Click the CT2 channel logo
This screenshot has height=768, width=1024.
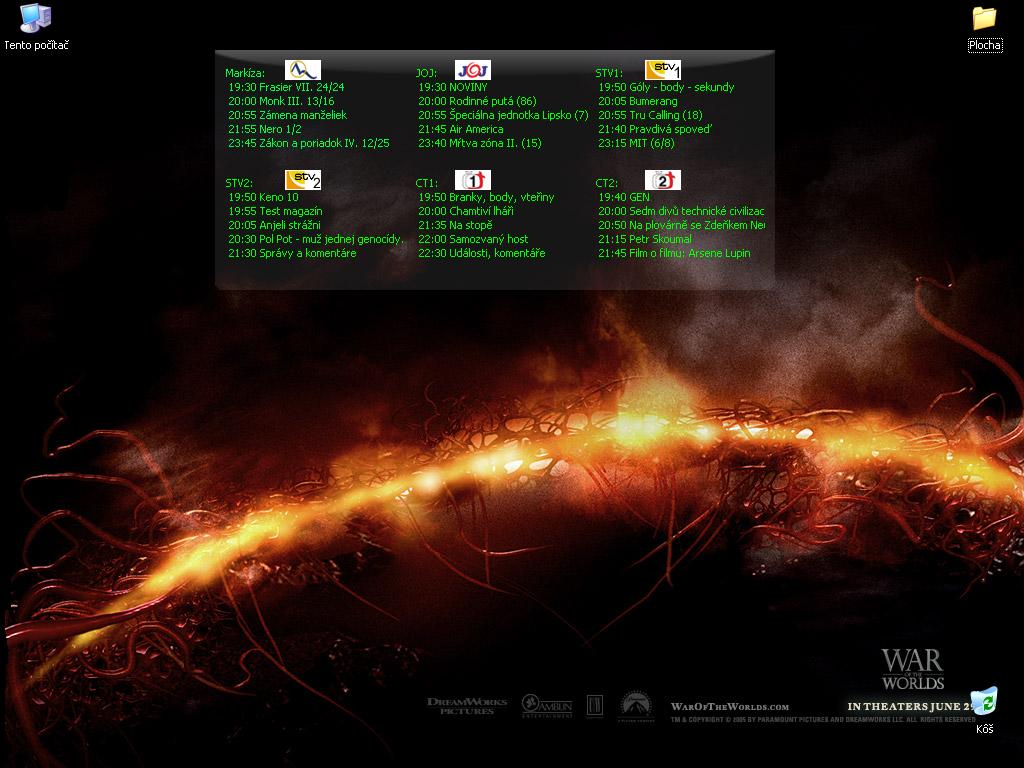(663, 180)
